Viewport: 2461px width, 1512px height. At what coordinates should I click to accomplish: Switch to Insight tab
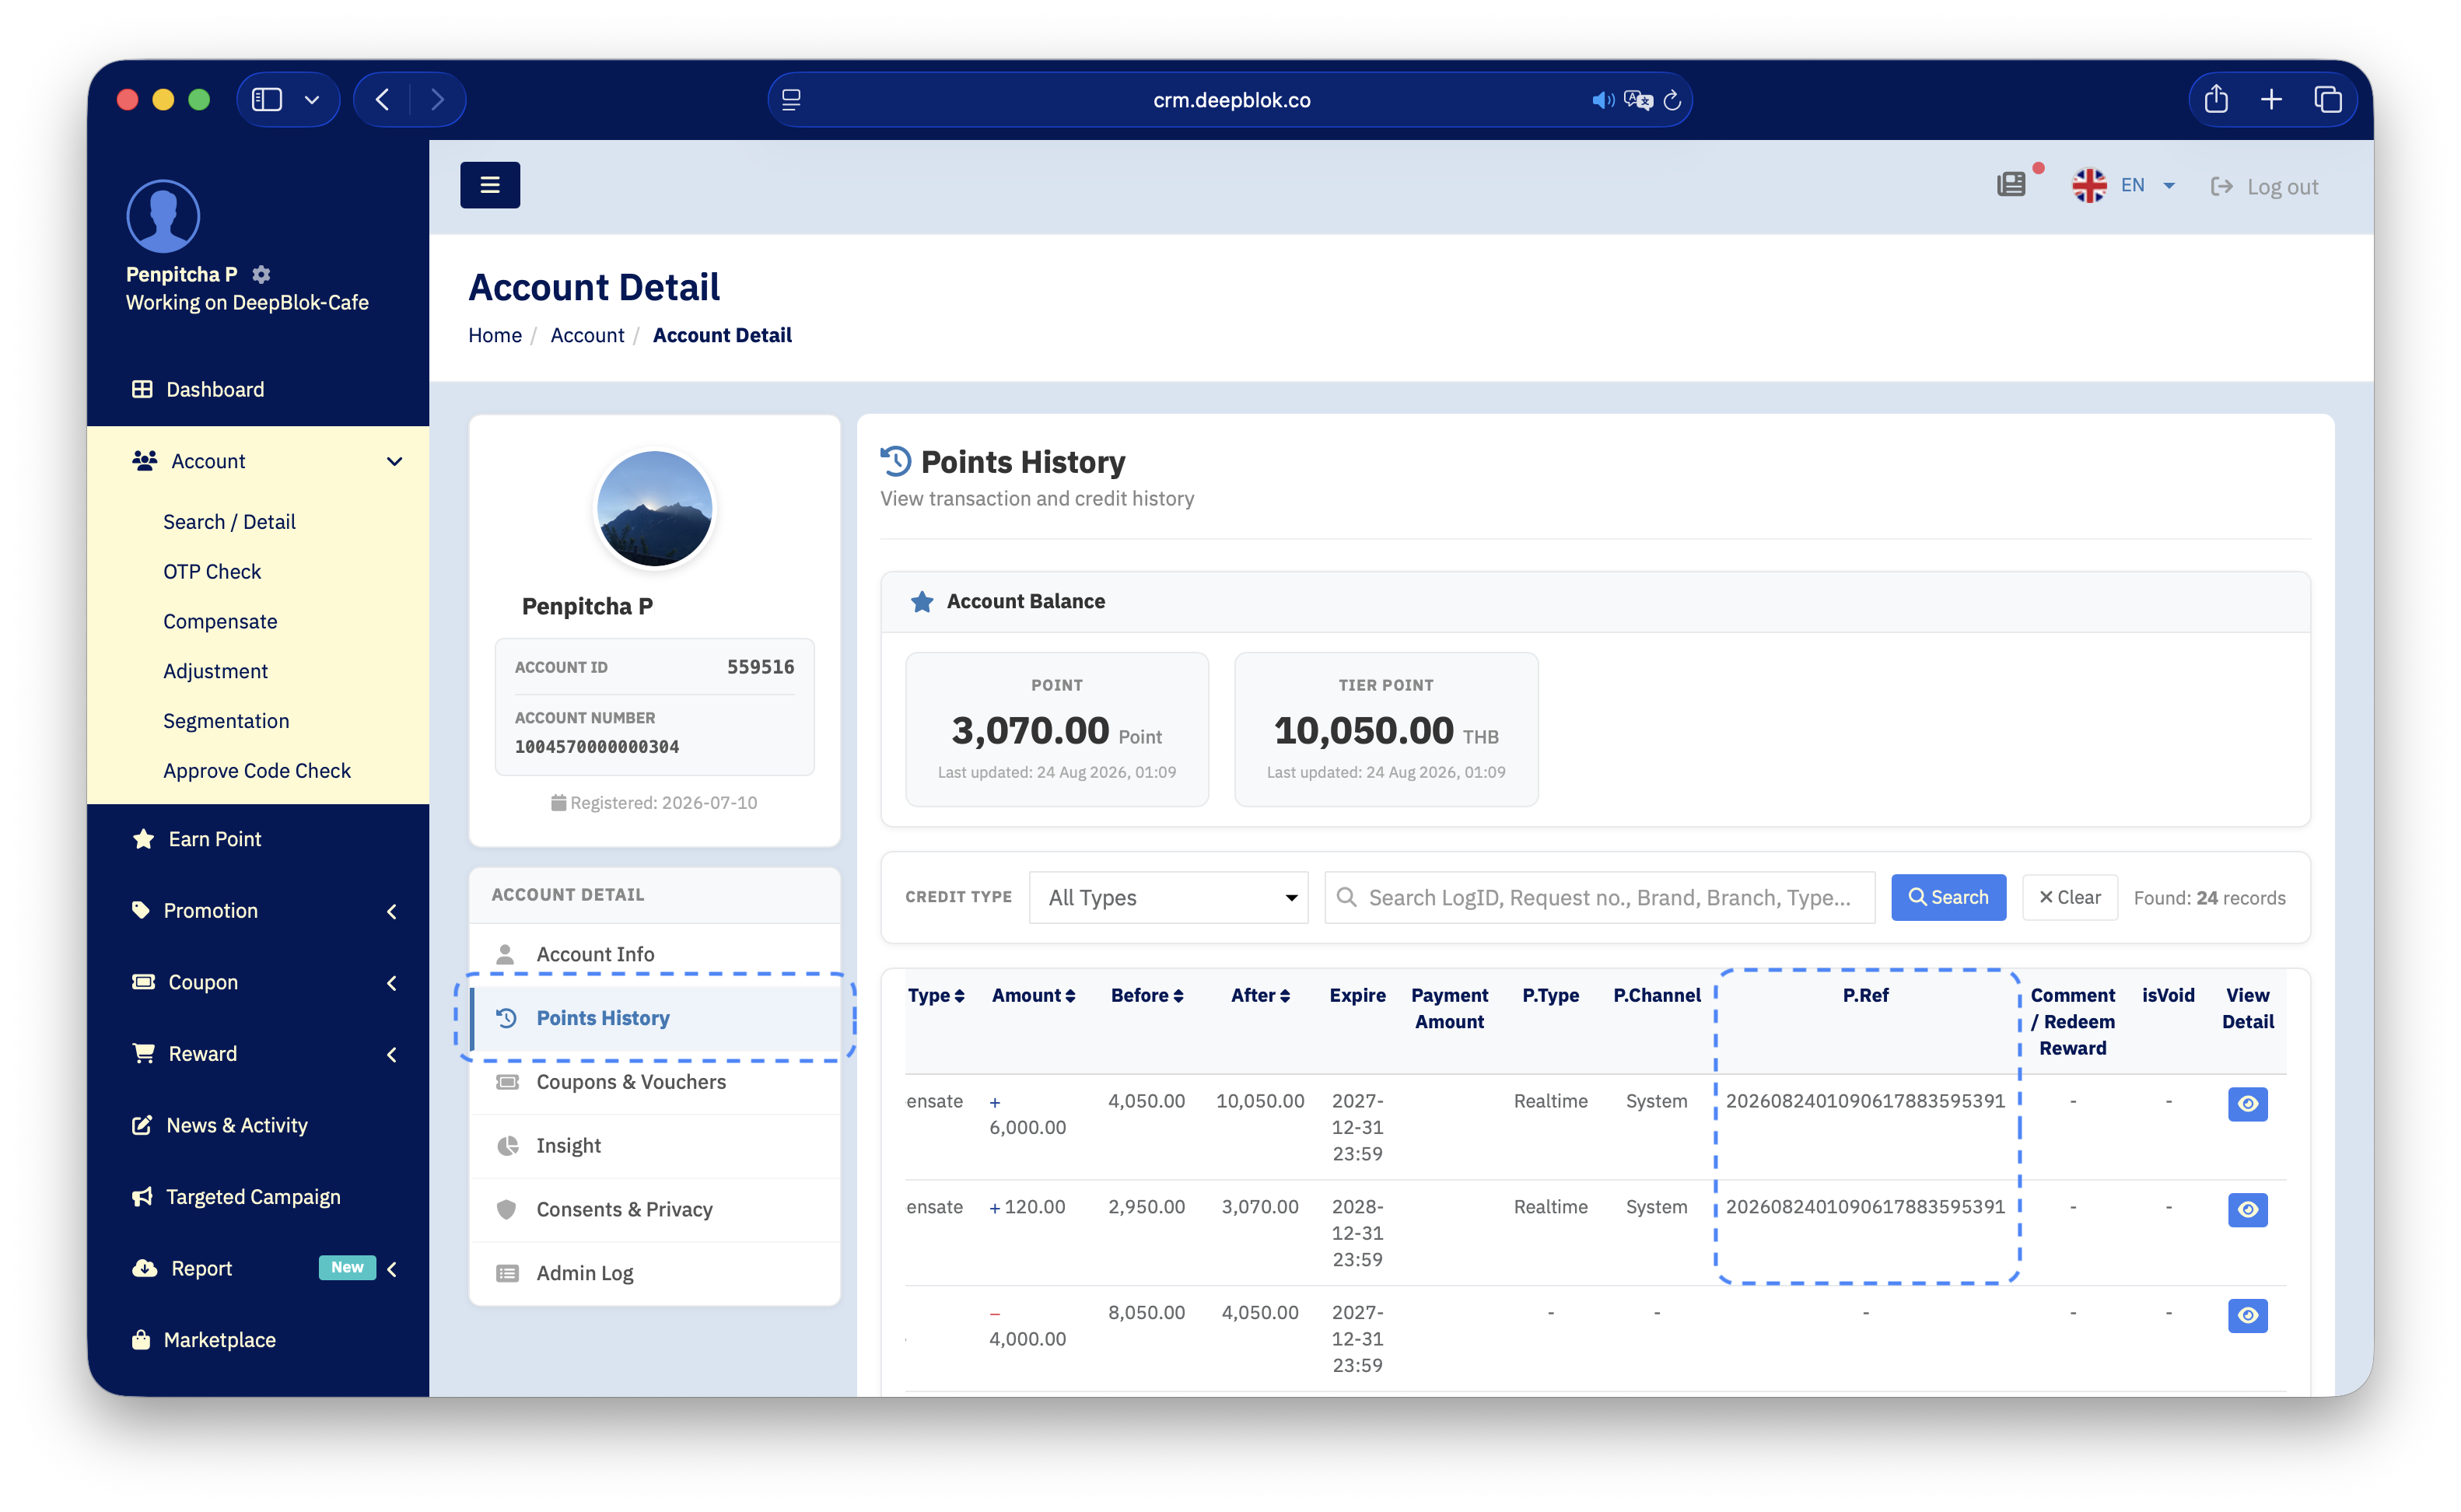click(x=654, y=1146)
